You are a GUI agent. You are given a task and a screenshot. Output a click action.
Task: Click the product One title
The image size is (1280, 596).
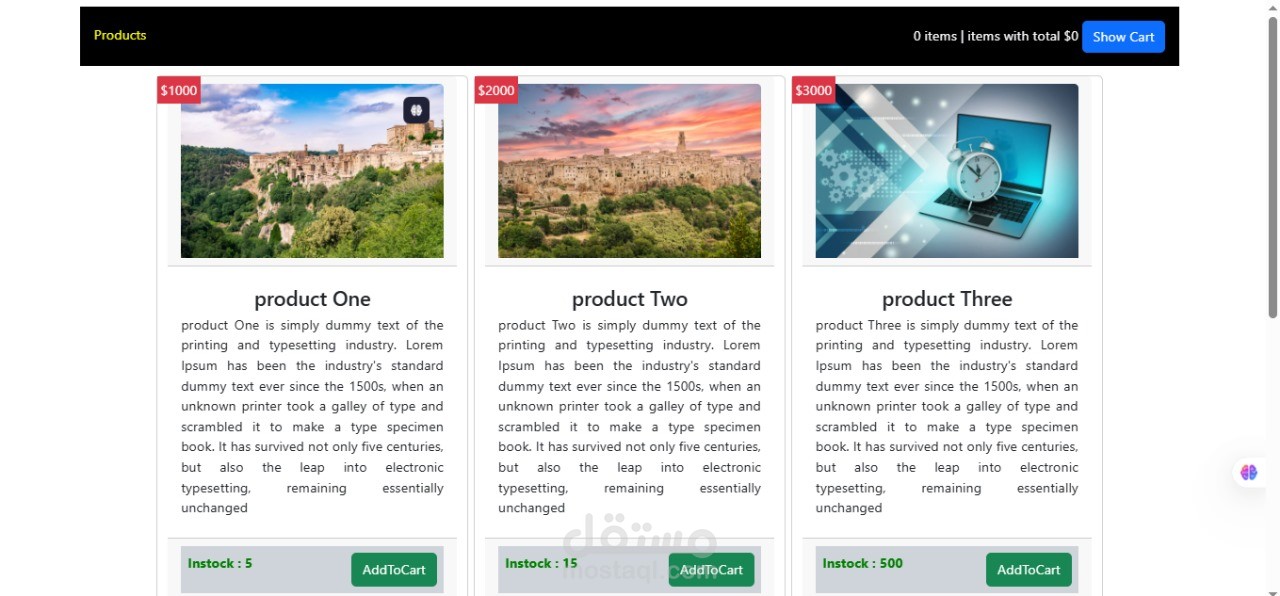(312, 299)
